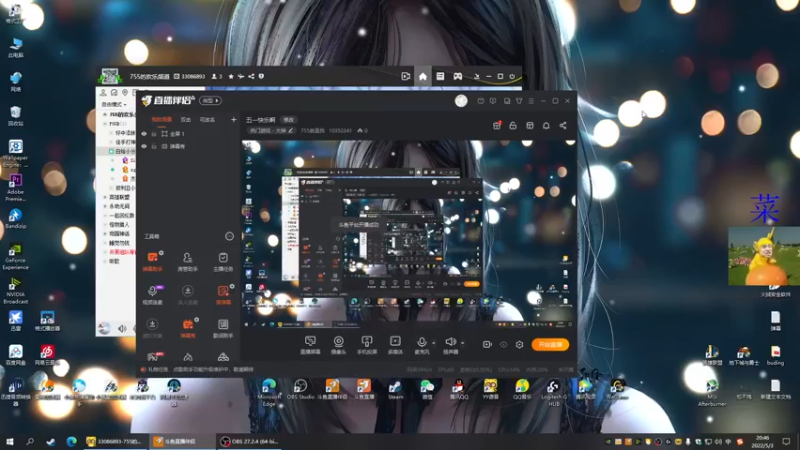Click list icon in YY title bar
800x450 pixels.
pyautogui.click(x=440, y=77)
